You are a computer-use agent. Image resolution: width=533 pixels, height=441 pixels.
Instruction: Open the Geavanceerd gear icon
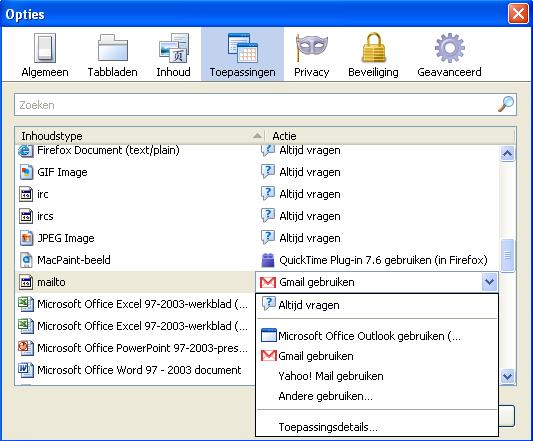pyautogui.click(x=450, y=48)
